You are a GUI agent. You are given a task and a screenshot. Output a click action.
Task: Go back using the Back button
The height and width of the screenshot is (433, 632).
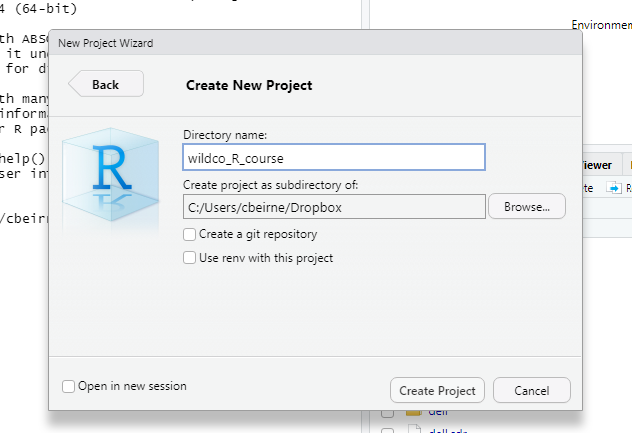pos(106,84)
